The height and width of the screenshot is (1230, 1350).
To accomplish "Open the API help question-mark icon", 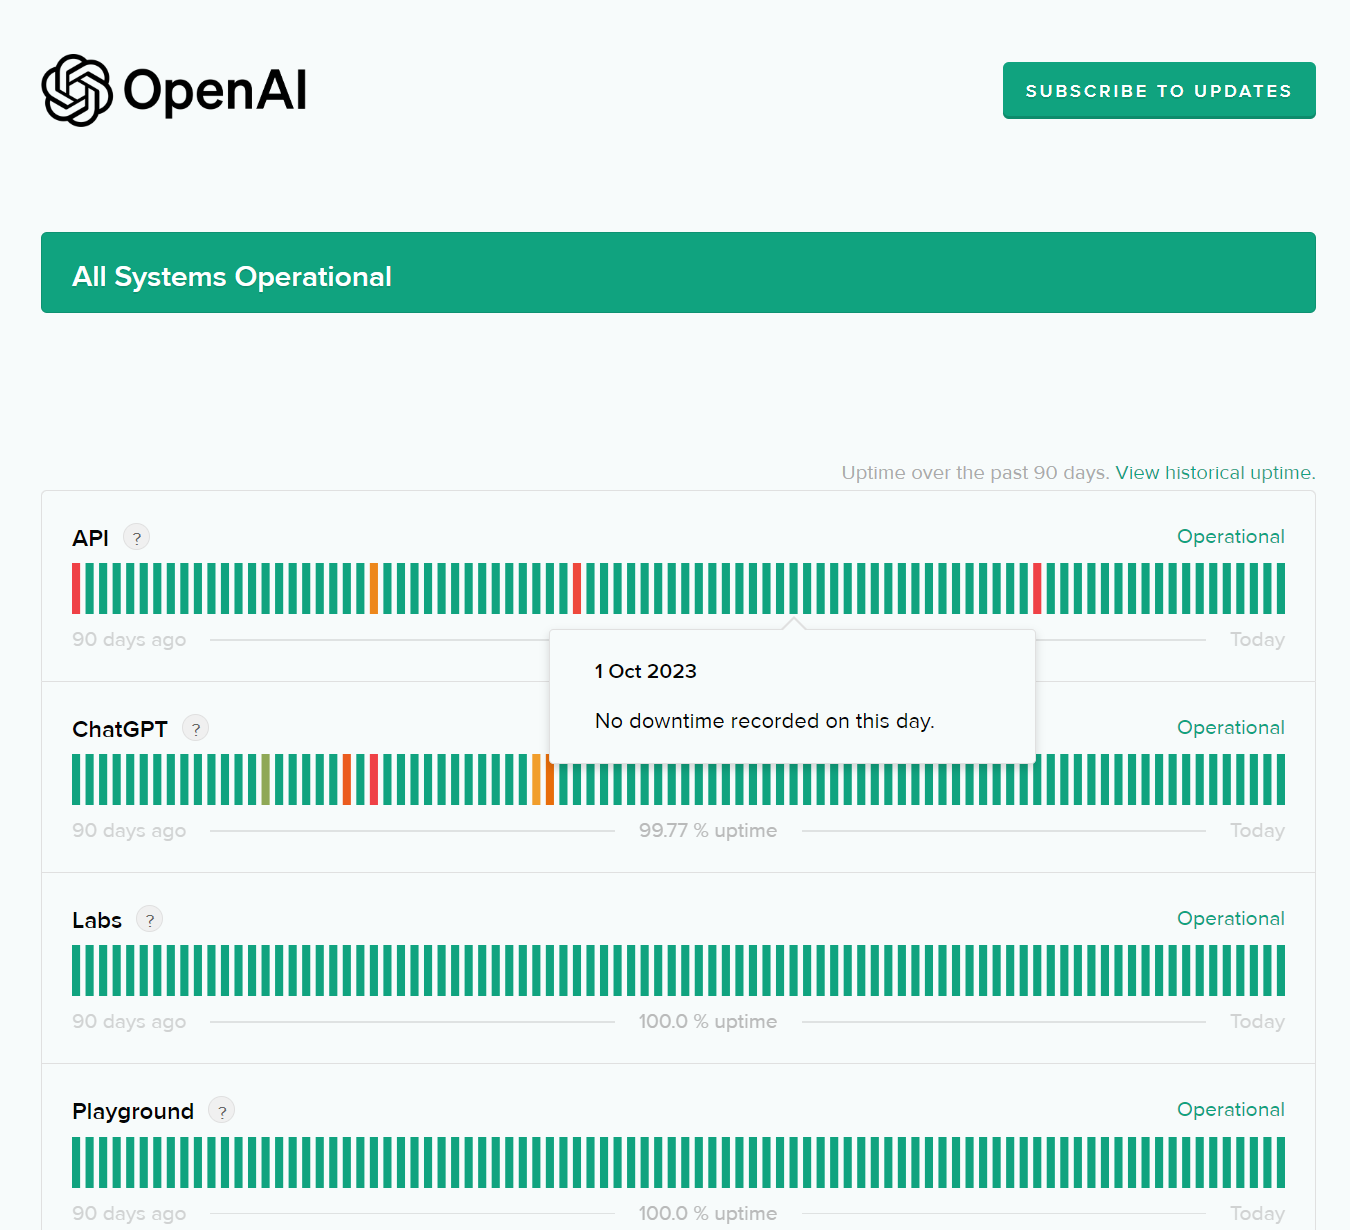I will coord(137,537).
